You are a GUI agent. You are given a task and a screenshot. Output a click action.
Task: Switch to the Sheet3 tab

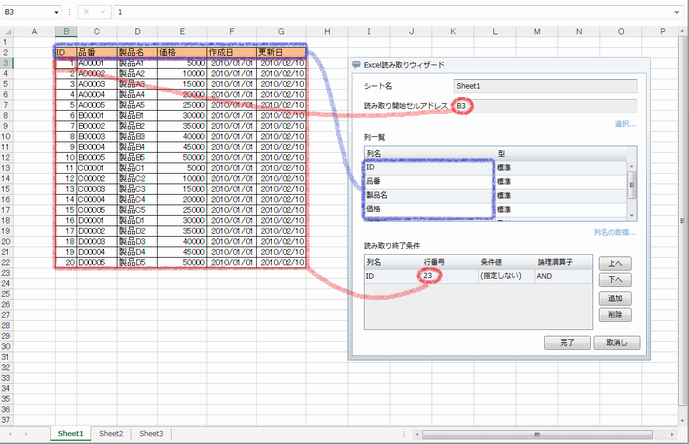point(151,434)
